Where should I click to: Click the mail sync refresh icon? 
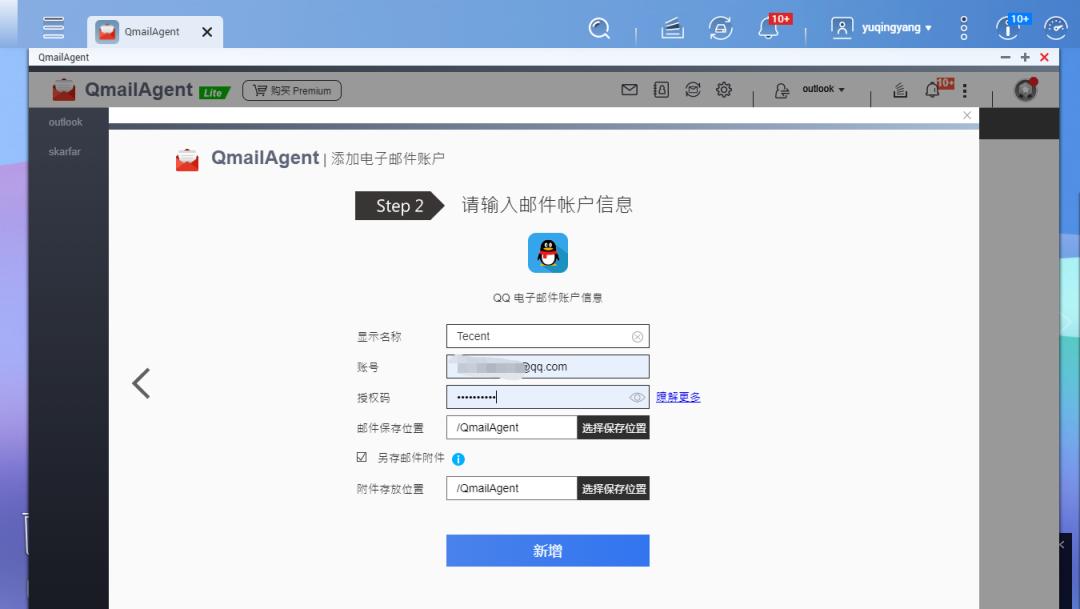692,89
